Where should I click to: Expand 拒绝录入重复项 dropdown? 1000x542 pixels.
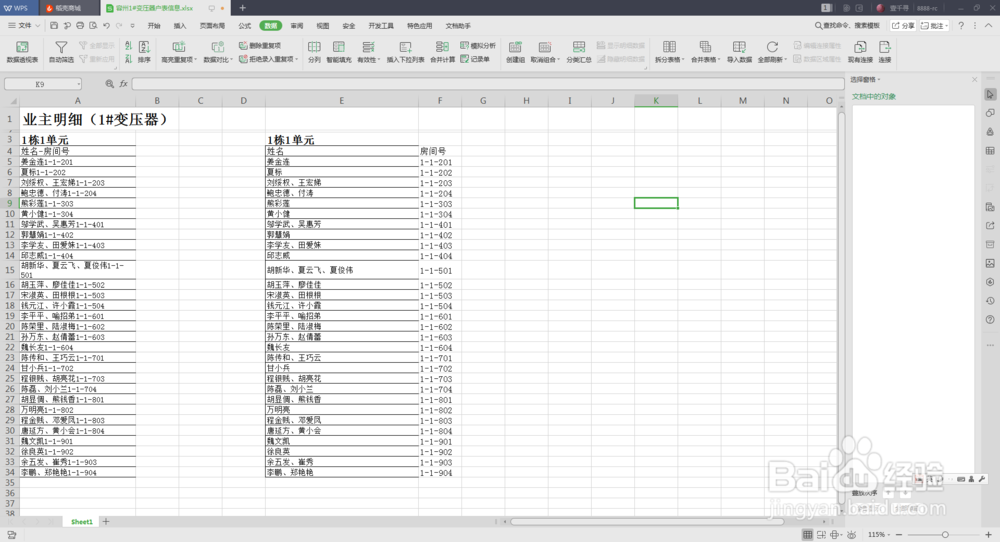297,59
